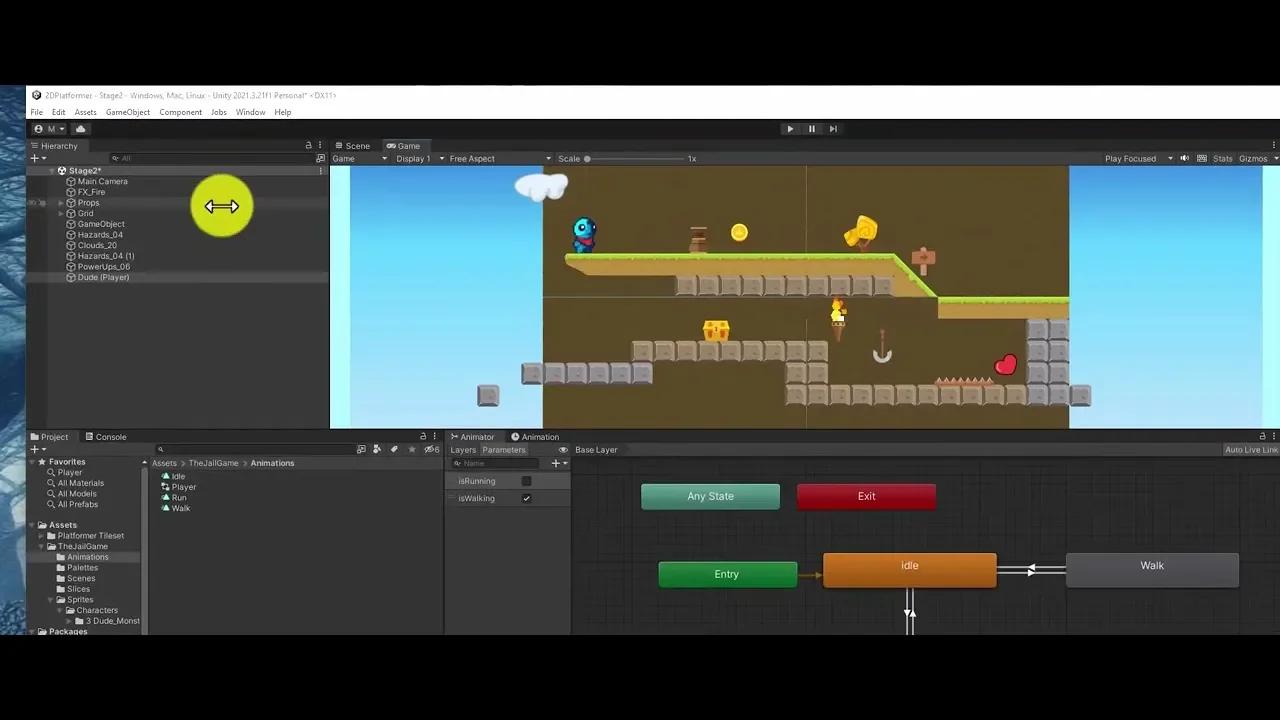This screenshot has width=1280, height=720.
Task: Mute game audio in the Game view toolbar
Action: pos(1186,158)
